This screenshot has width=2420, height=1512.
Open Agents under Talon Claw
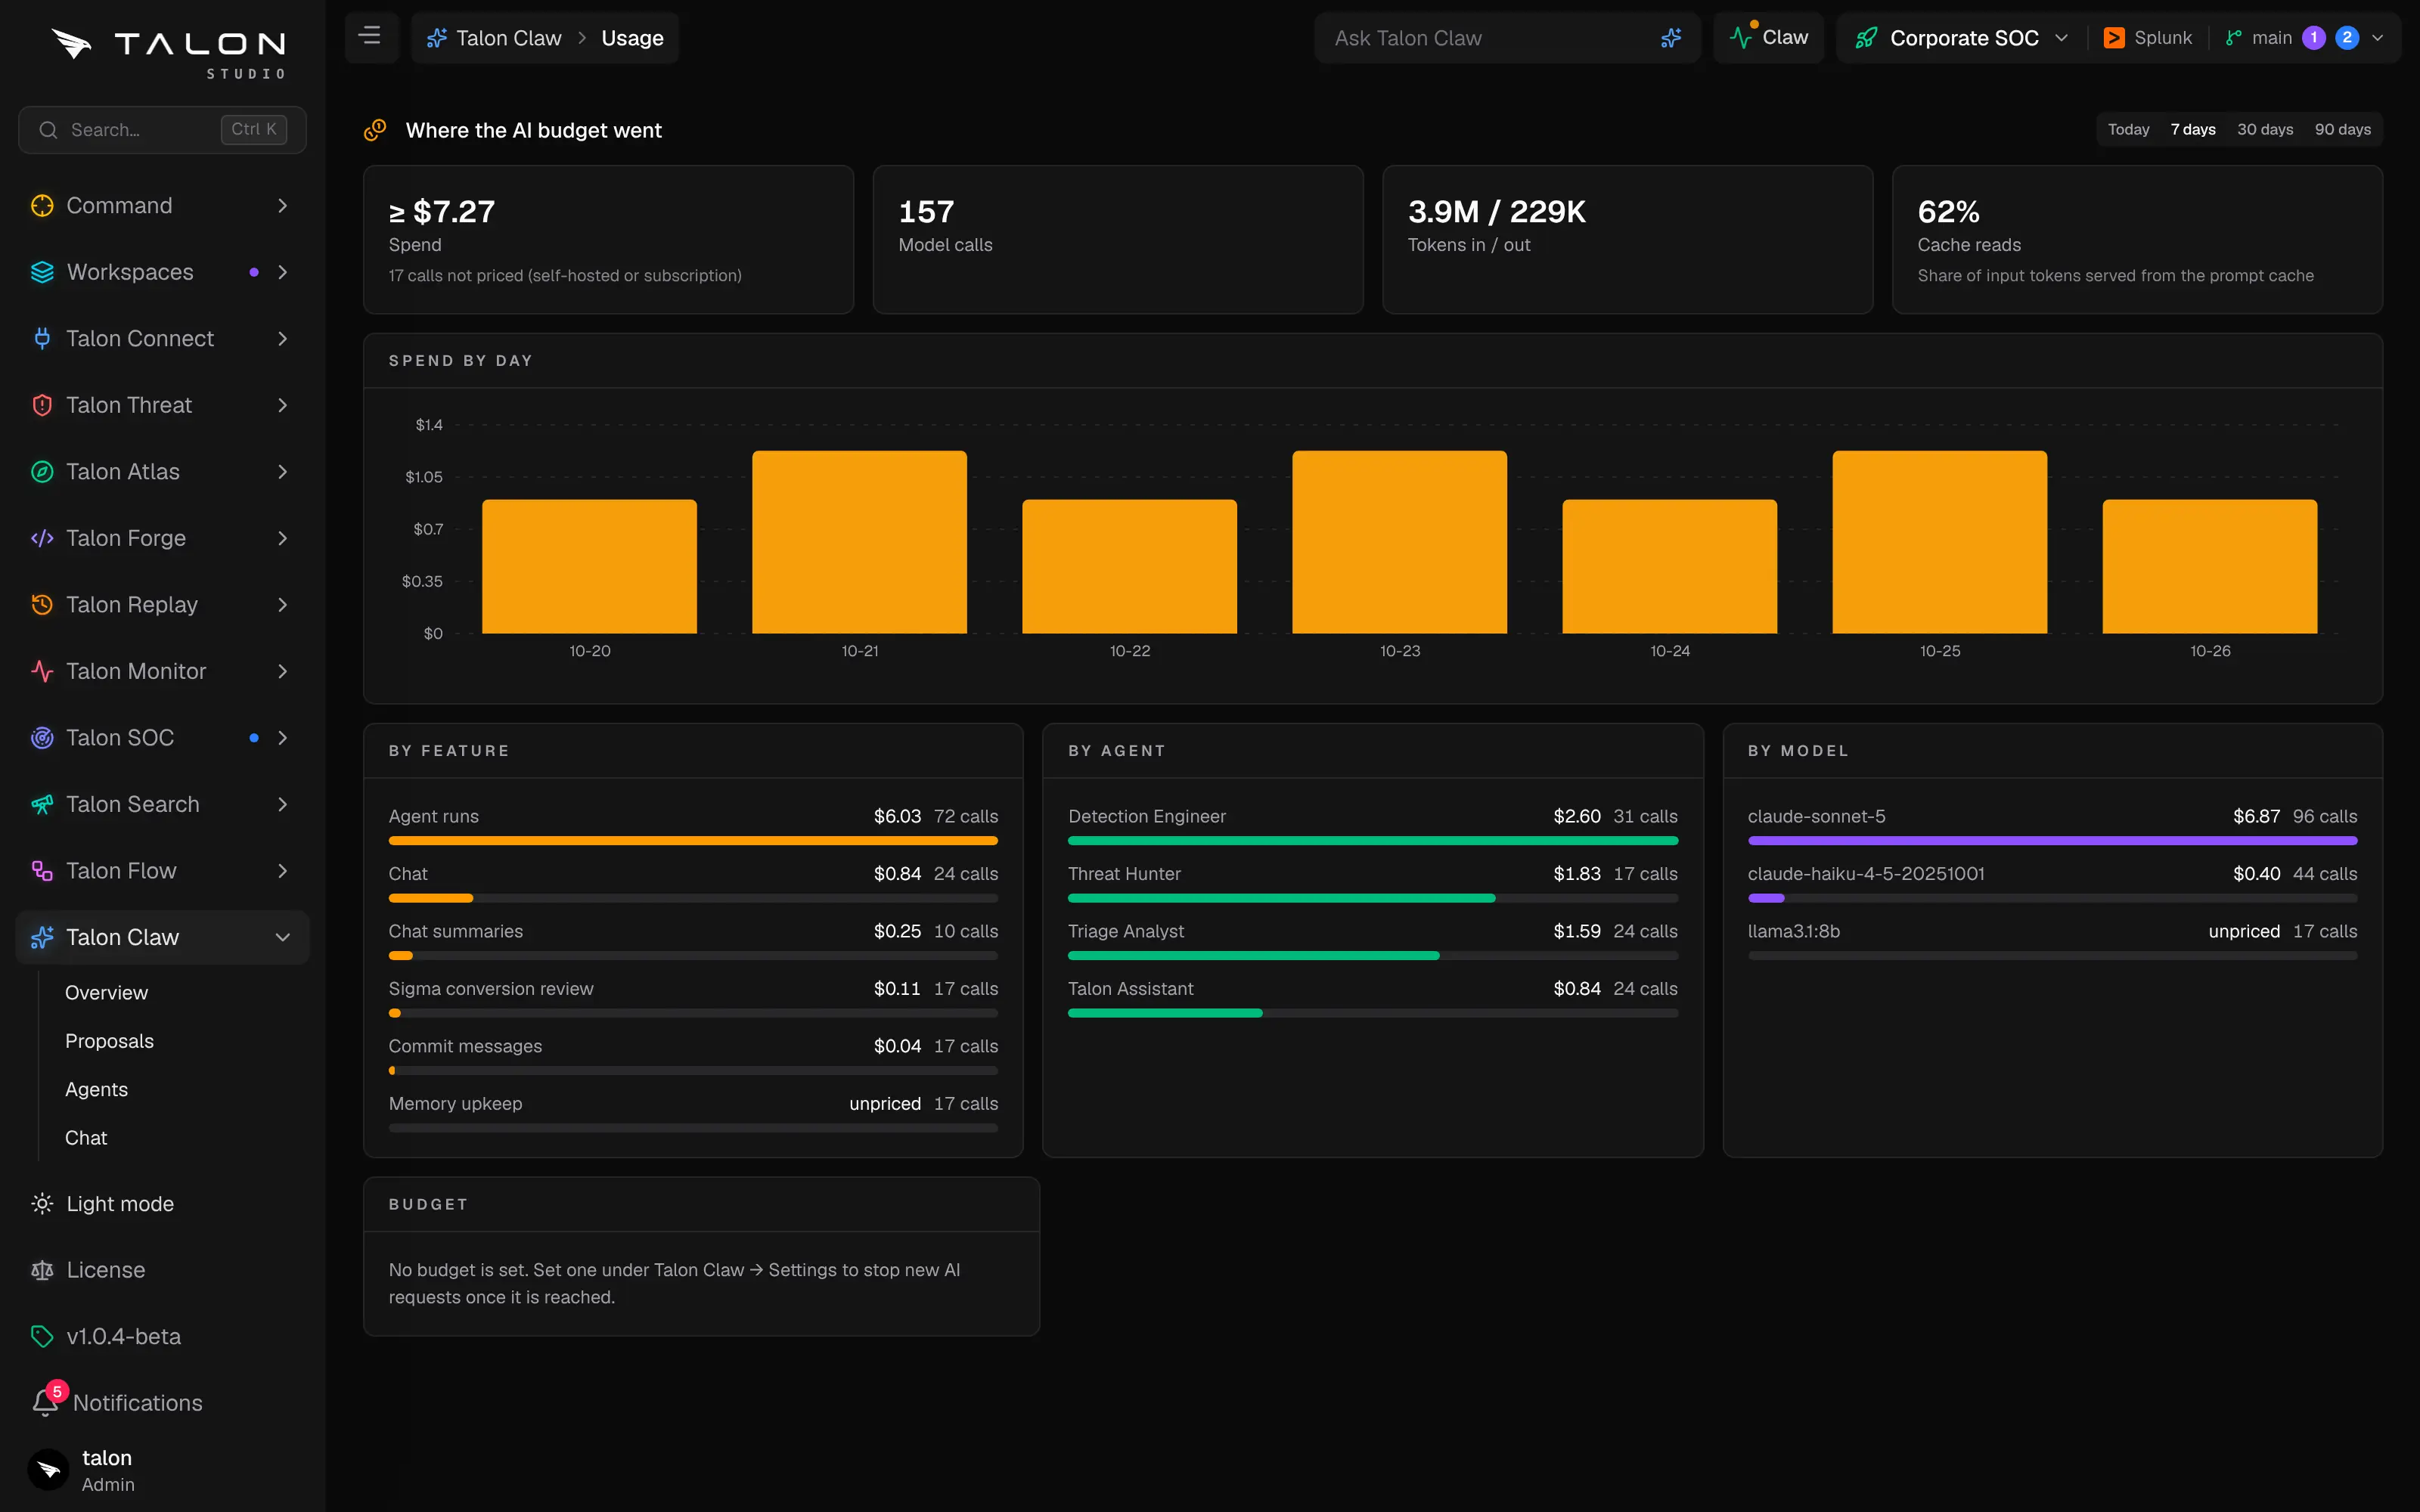tap(96, 1090)
